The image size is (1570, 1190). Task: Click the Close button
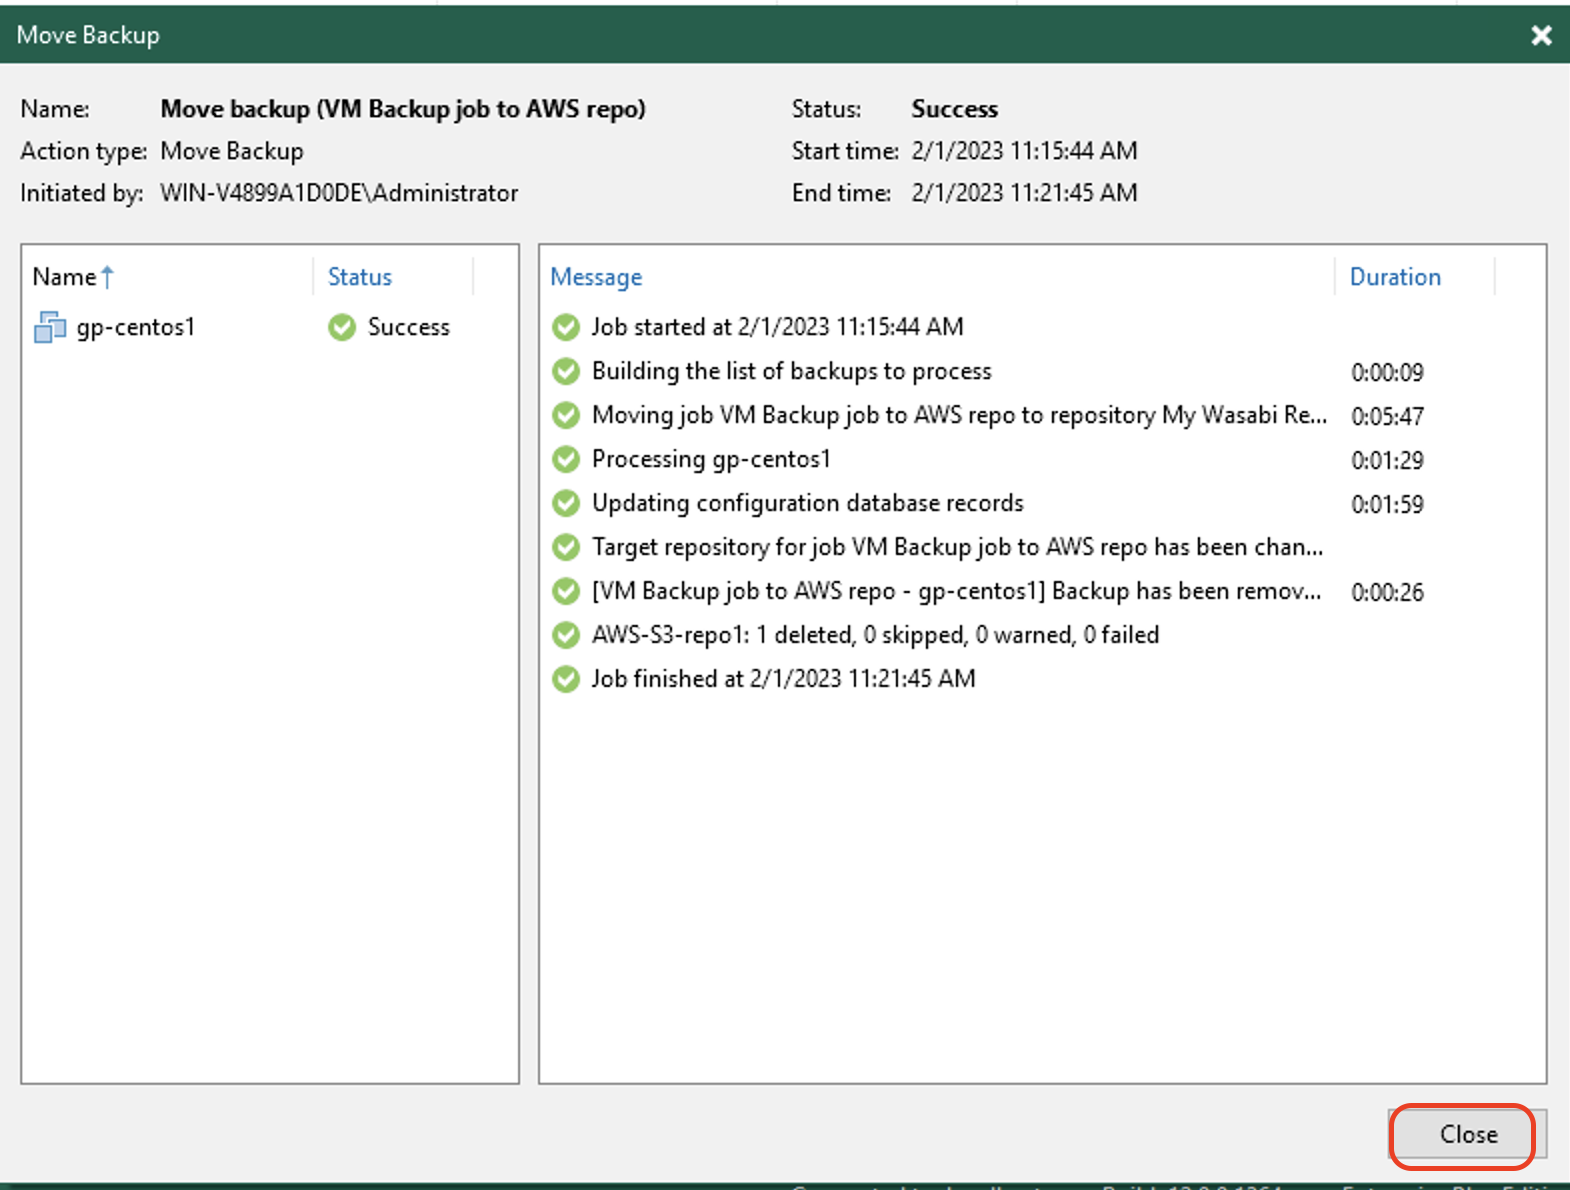tap(1468, 1134)
